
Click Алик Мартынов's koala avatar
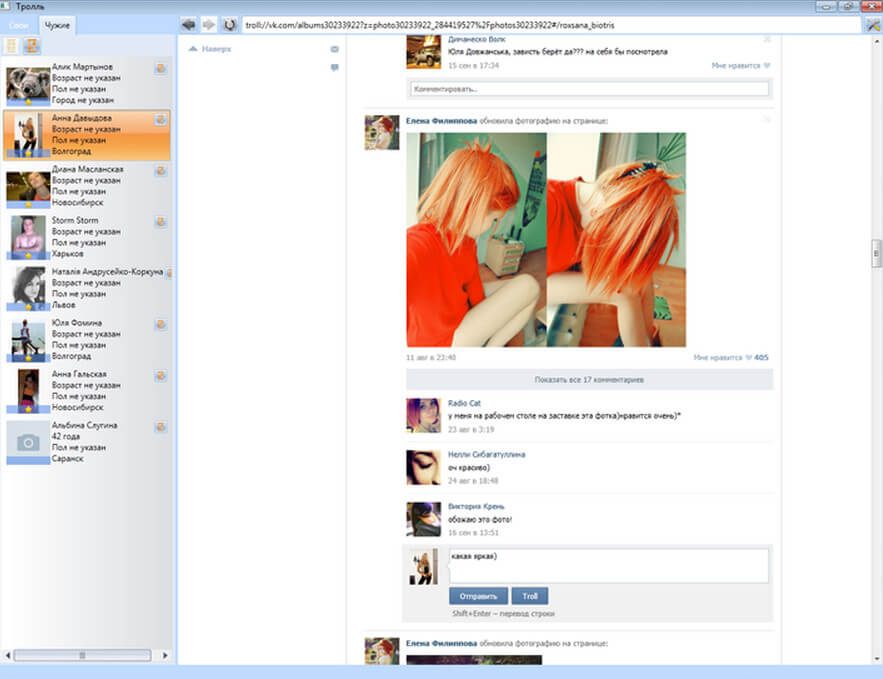28,86
